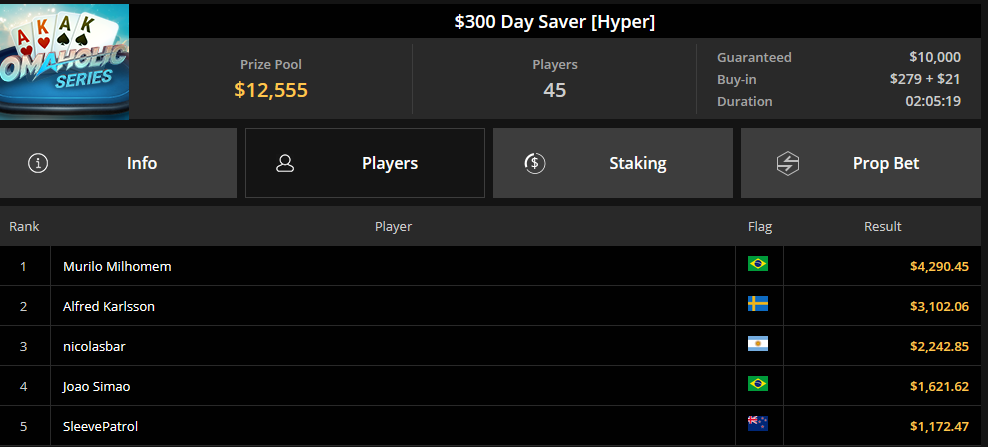Click Argentina flag beside nicolasbar
This screenshot has width=988, height=447.
(x=757, y=344)
